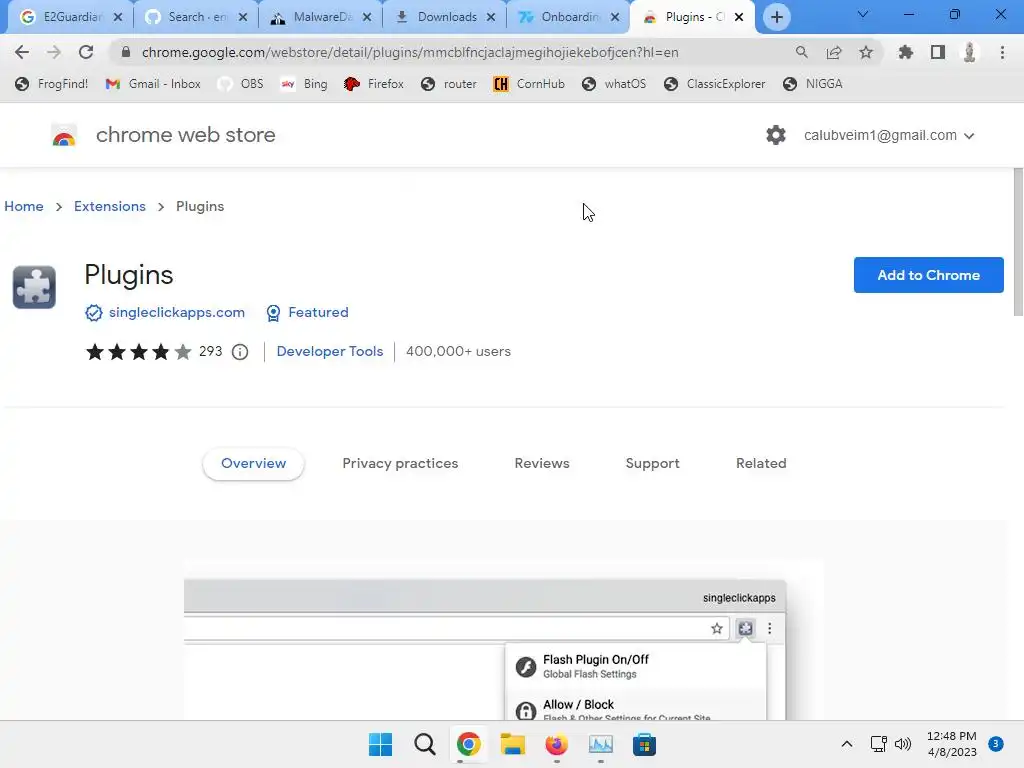Viewport: 1024px width, 768px height.
Task: Open the volume tray icon
Action: pyautogui.click(x=903, y=744)
